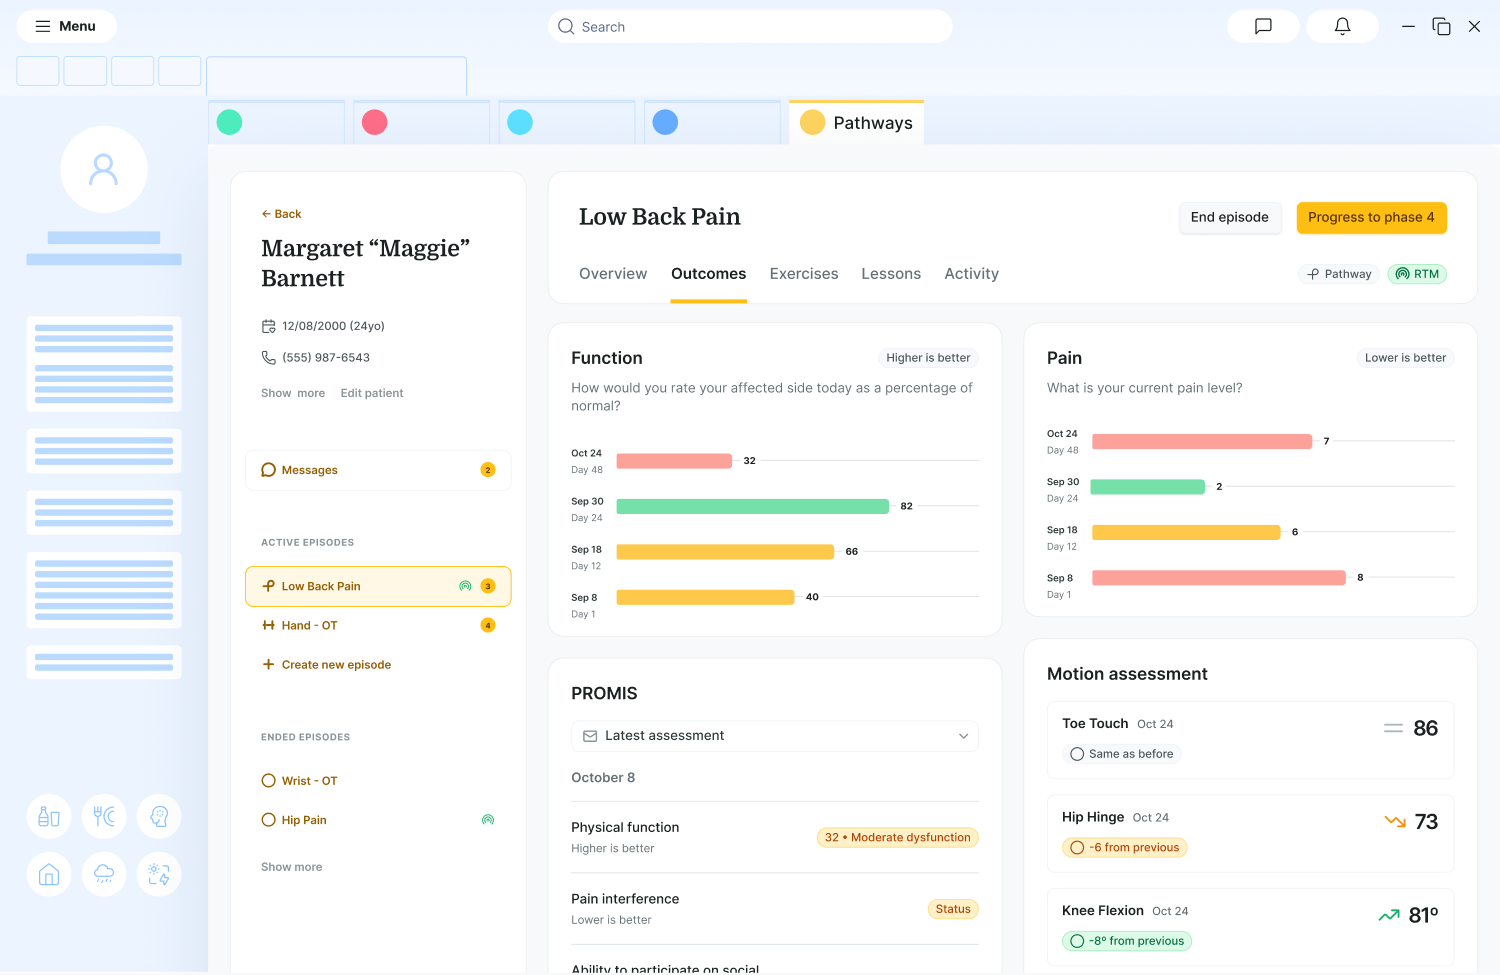1500x975 pixels.
Task: Click the rain cloud weather icon
Action: (104, 874)
